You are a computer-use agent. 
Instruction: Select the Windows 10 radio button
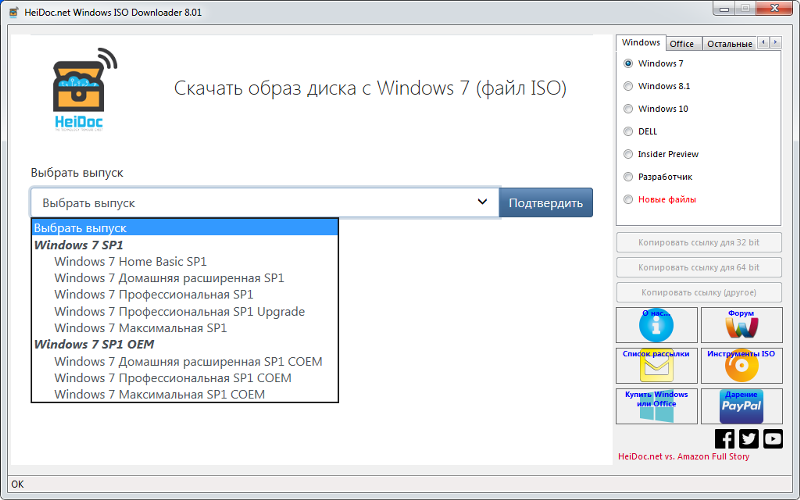628,109
